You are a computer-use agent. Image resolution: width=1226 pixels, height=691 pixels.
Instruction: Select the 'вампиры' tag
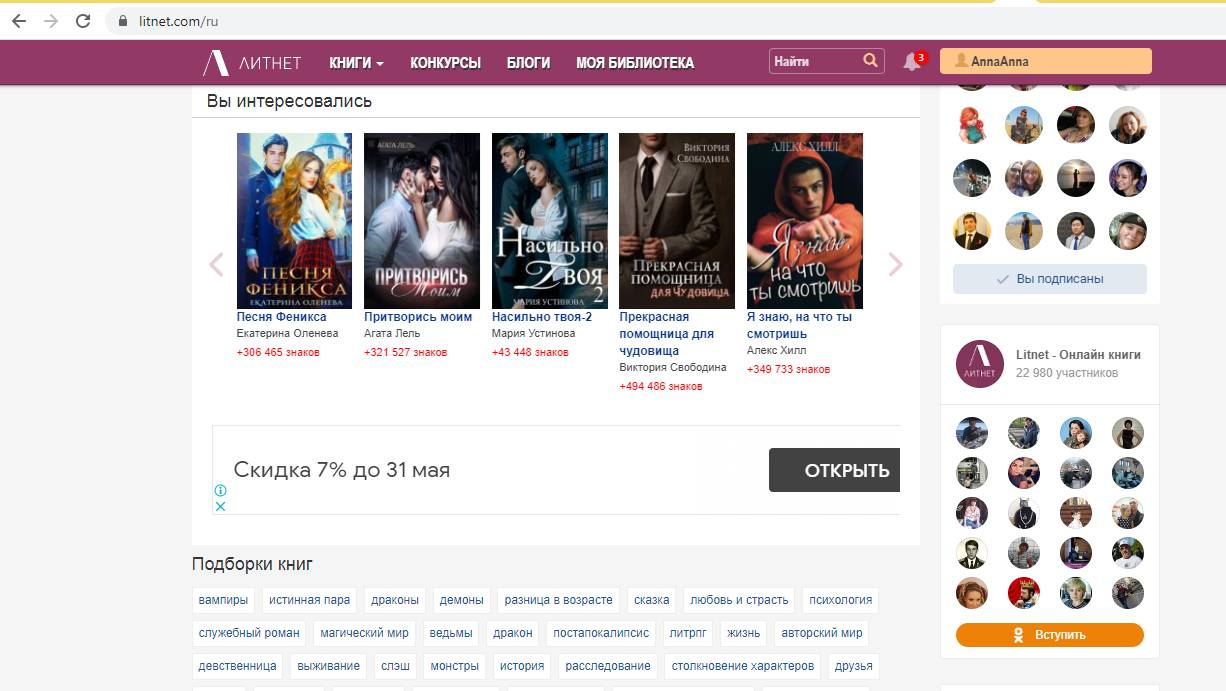point(223,600)
